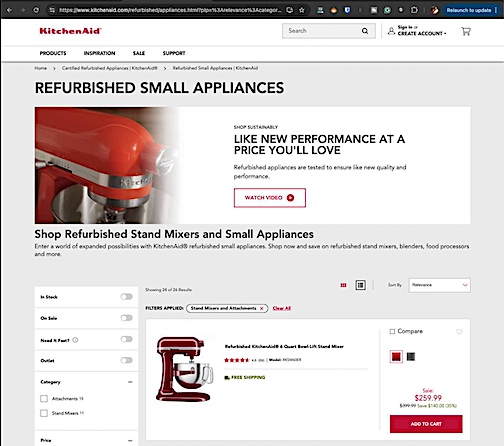Open Certified Refurbished Appliances breadcrumb
This screenshot has height=446, width=504.
coord(110,68)
